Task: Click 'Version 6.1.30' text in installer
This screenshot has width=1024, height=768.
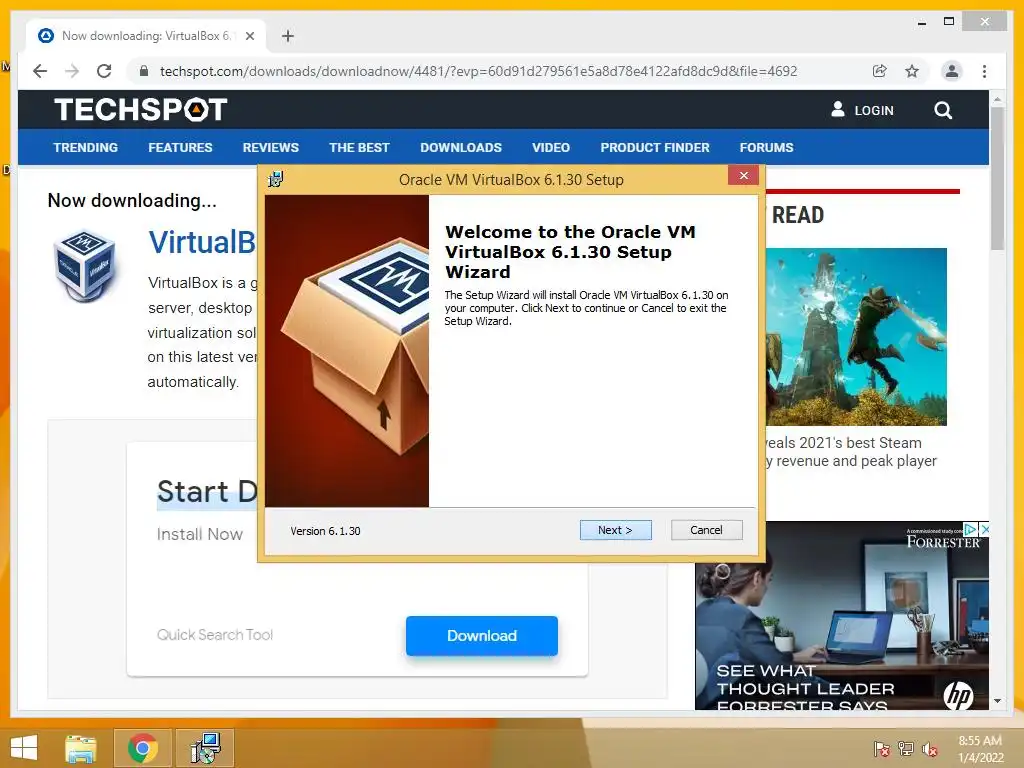Action: click(325, 531)
